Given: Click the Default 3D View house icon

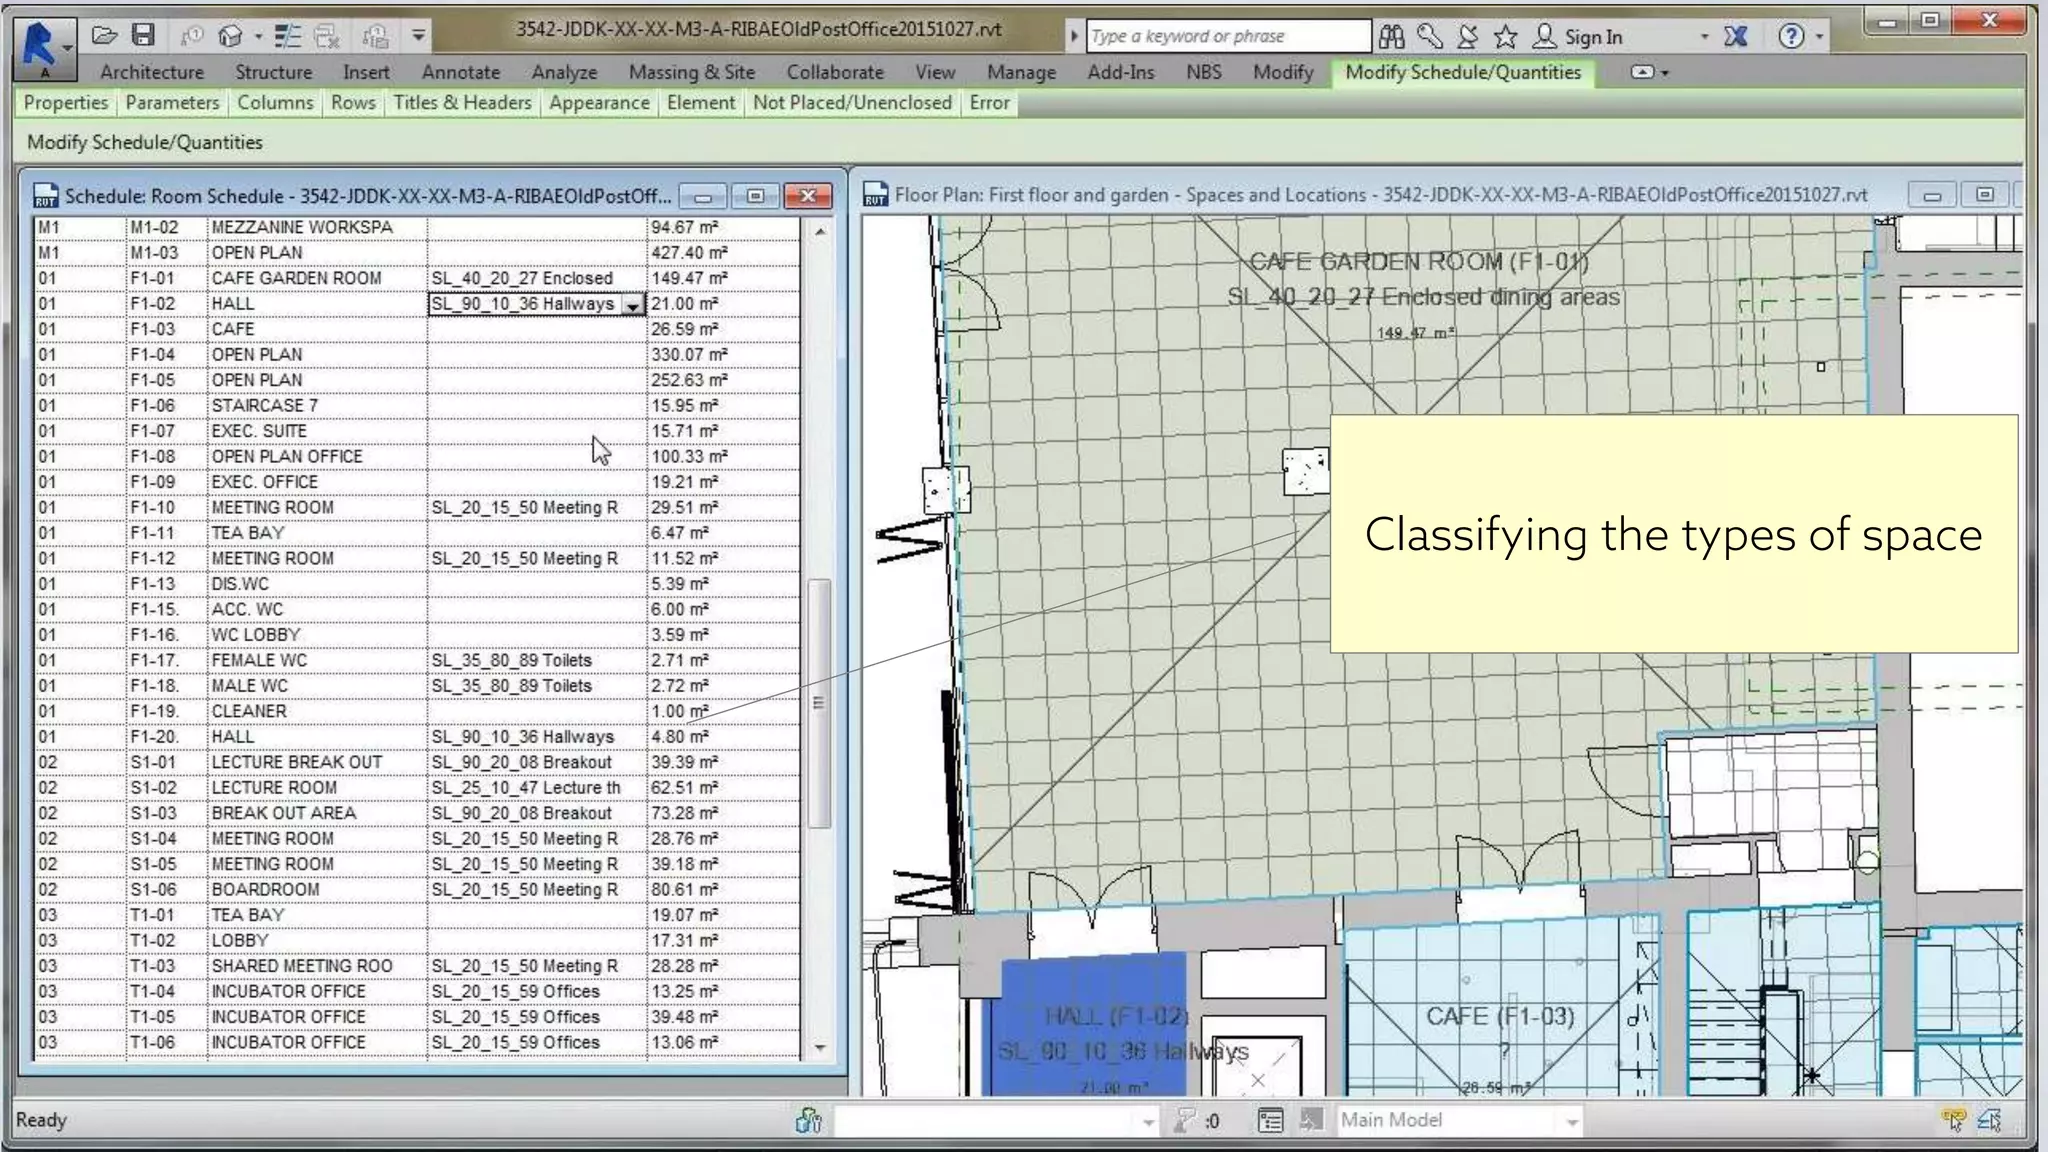Looking at the screenshot, I should (231, 36).
